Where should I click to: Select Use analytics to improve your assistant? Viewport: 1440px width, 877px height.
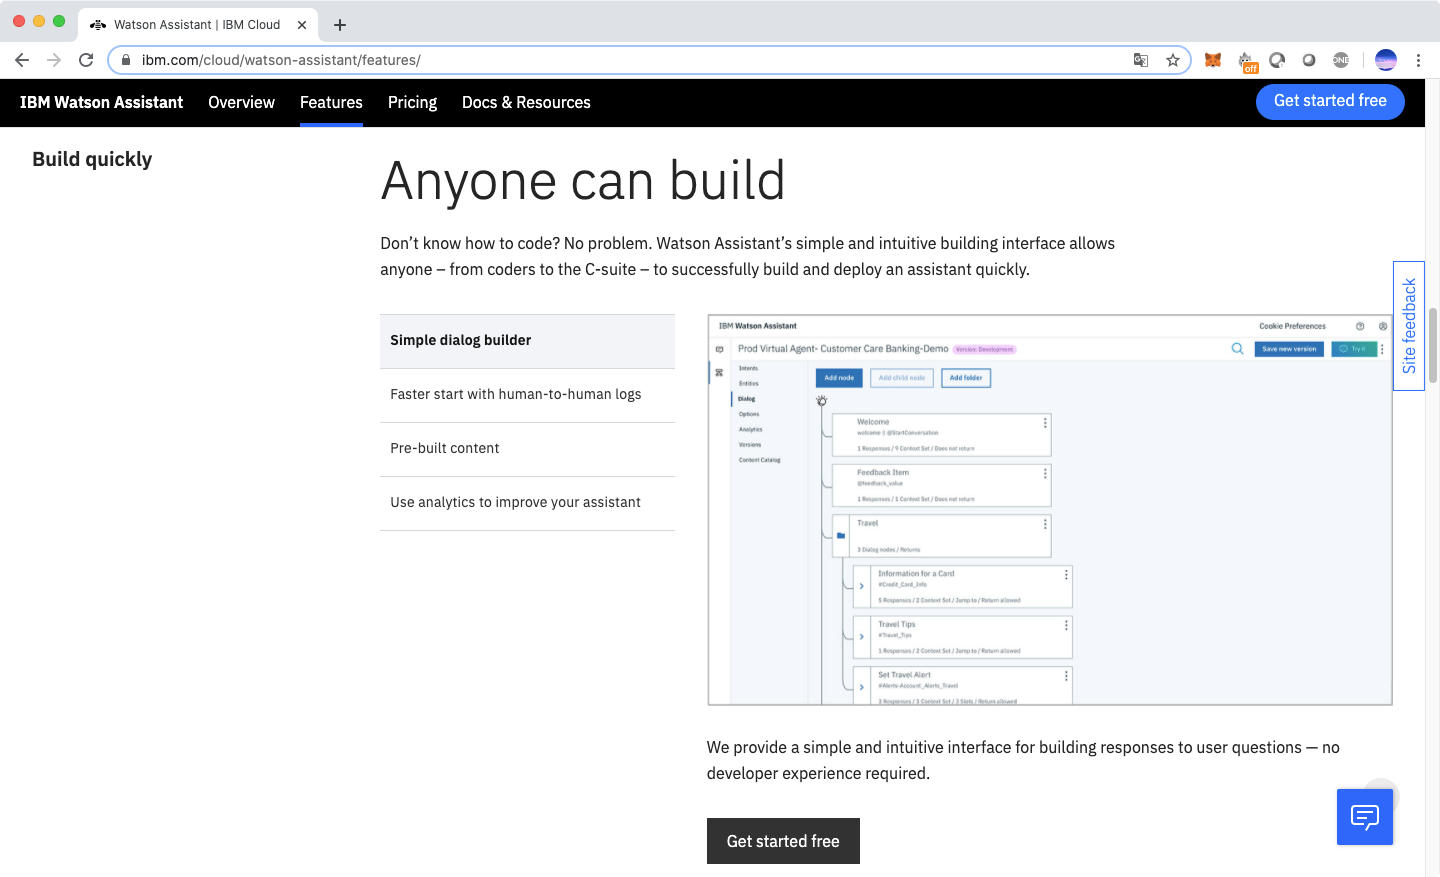coord(527,503)
